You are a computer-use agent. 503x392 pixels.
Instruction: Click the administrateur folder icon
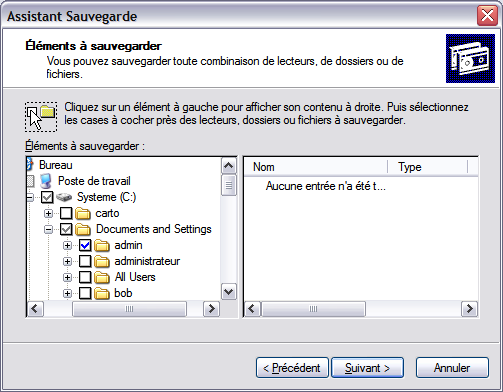click(102, 261)
